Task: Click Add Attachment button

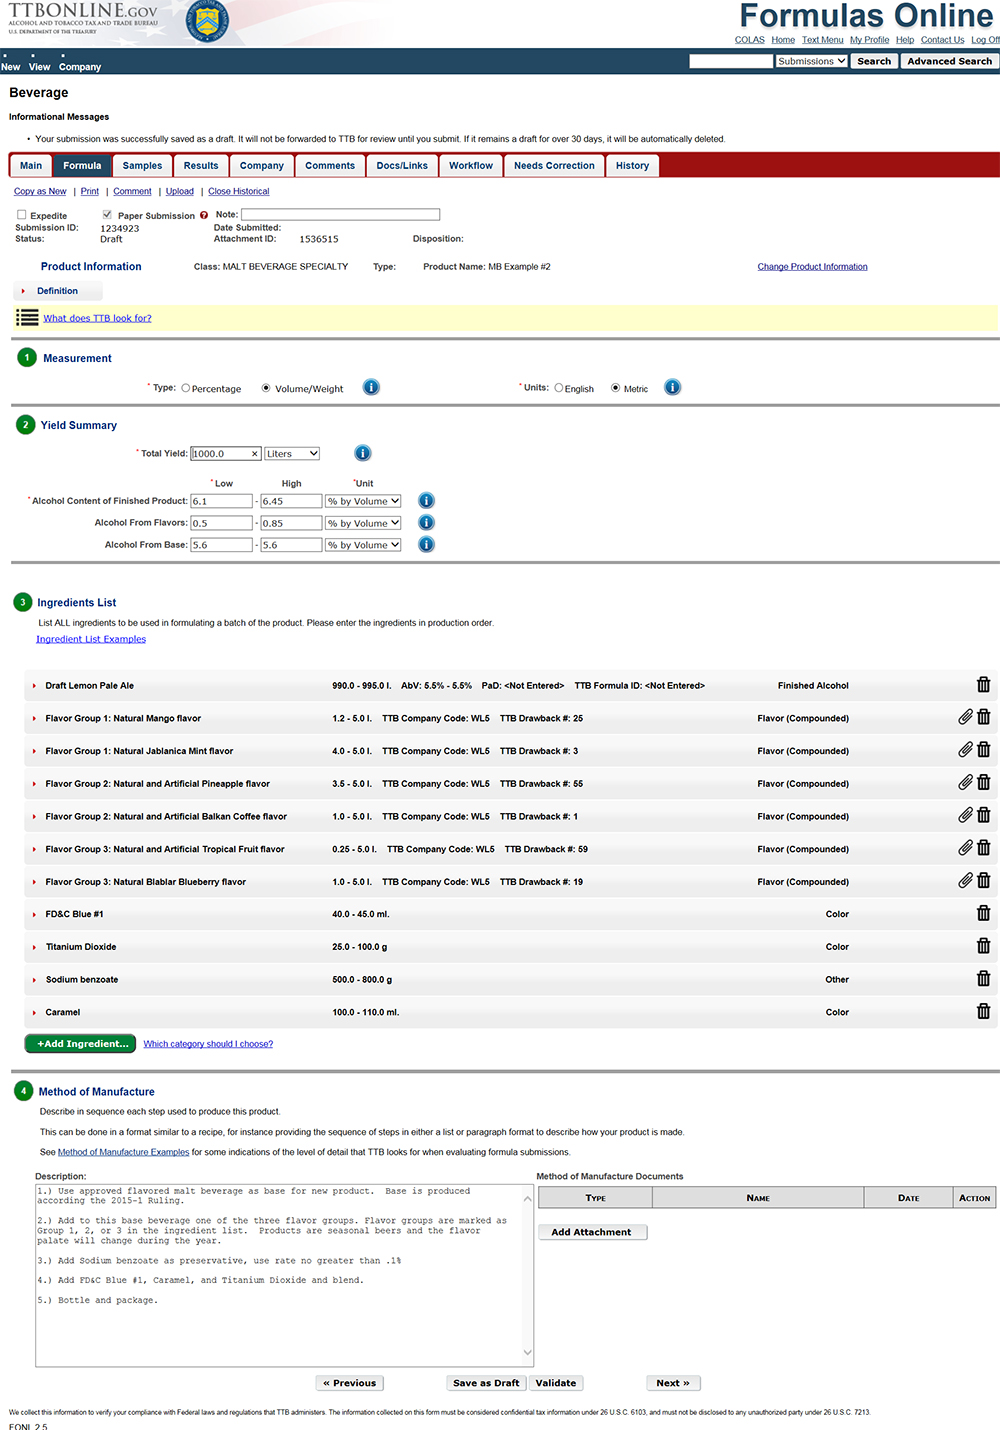Action: click(592, 1232)
